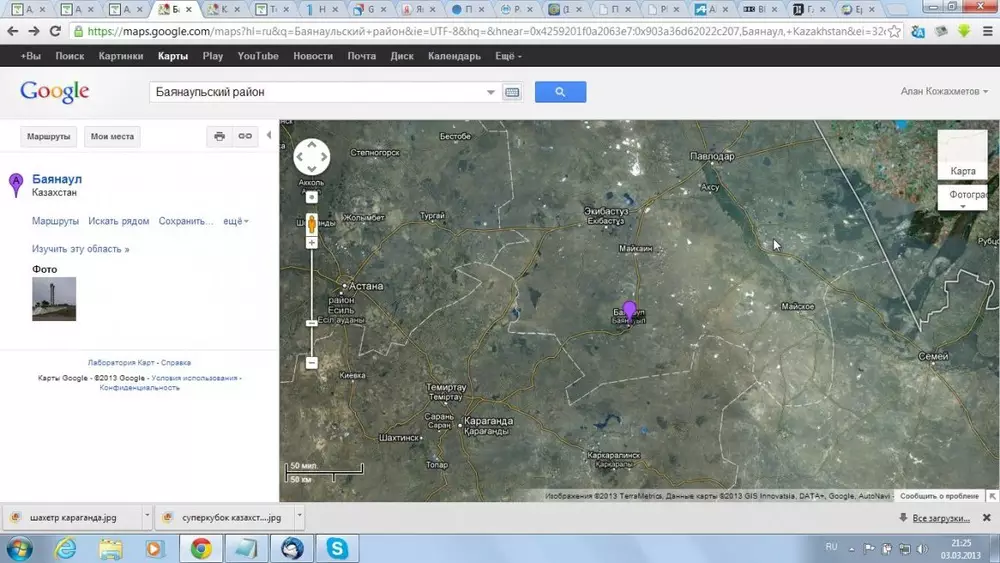Click the blue search magnifier button
1000x563 pixels.
[x=560, y=92]
